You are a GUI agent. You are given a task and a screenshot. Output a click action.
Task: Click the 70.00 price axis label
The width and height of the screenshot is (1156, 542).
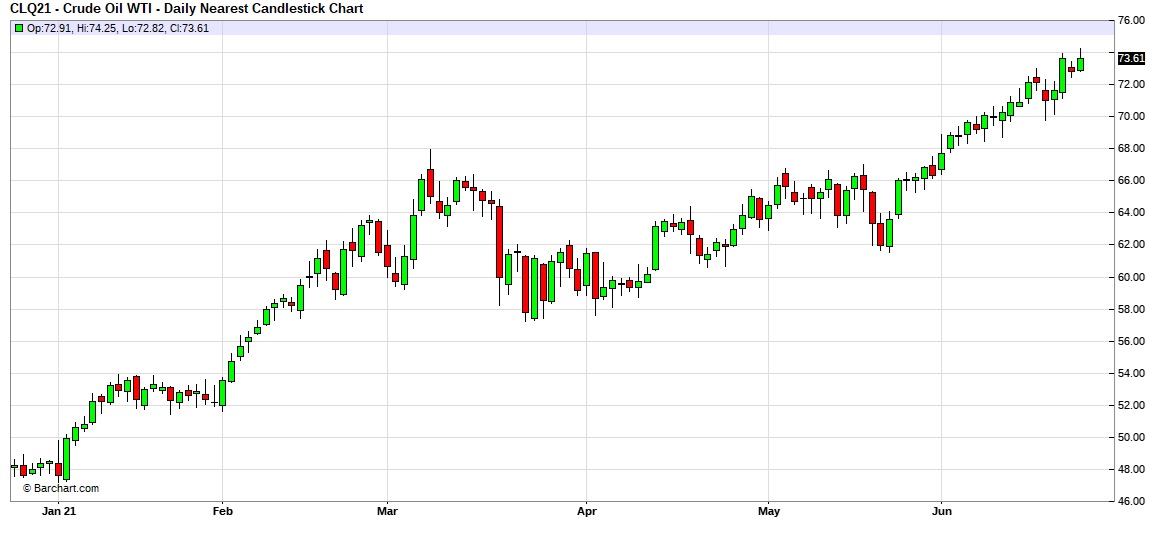[1132, 117]
